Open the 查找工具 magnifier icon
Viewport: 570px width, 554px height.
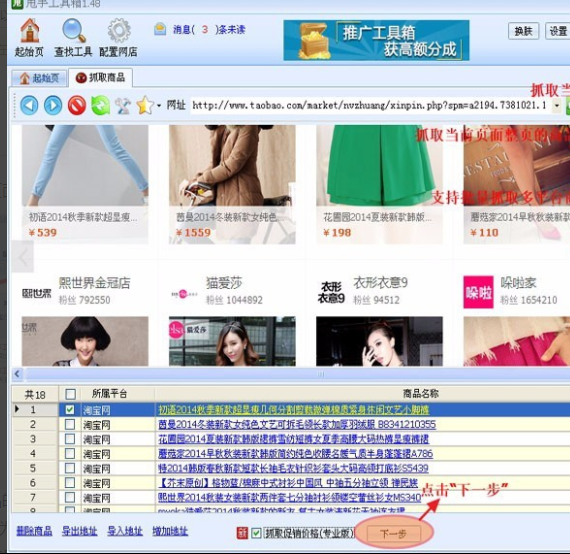pos(74,31)
